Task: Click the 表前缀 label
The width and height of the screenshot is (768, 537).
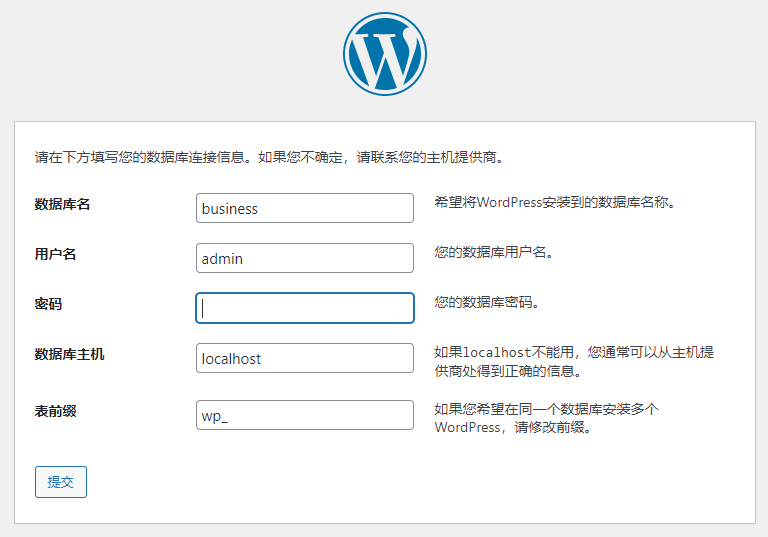Action: coord(55,411)
